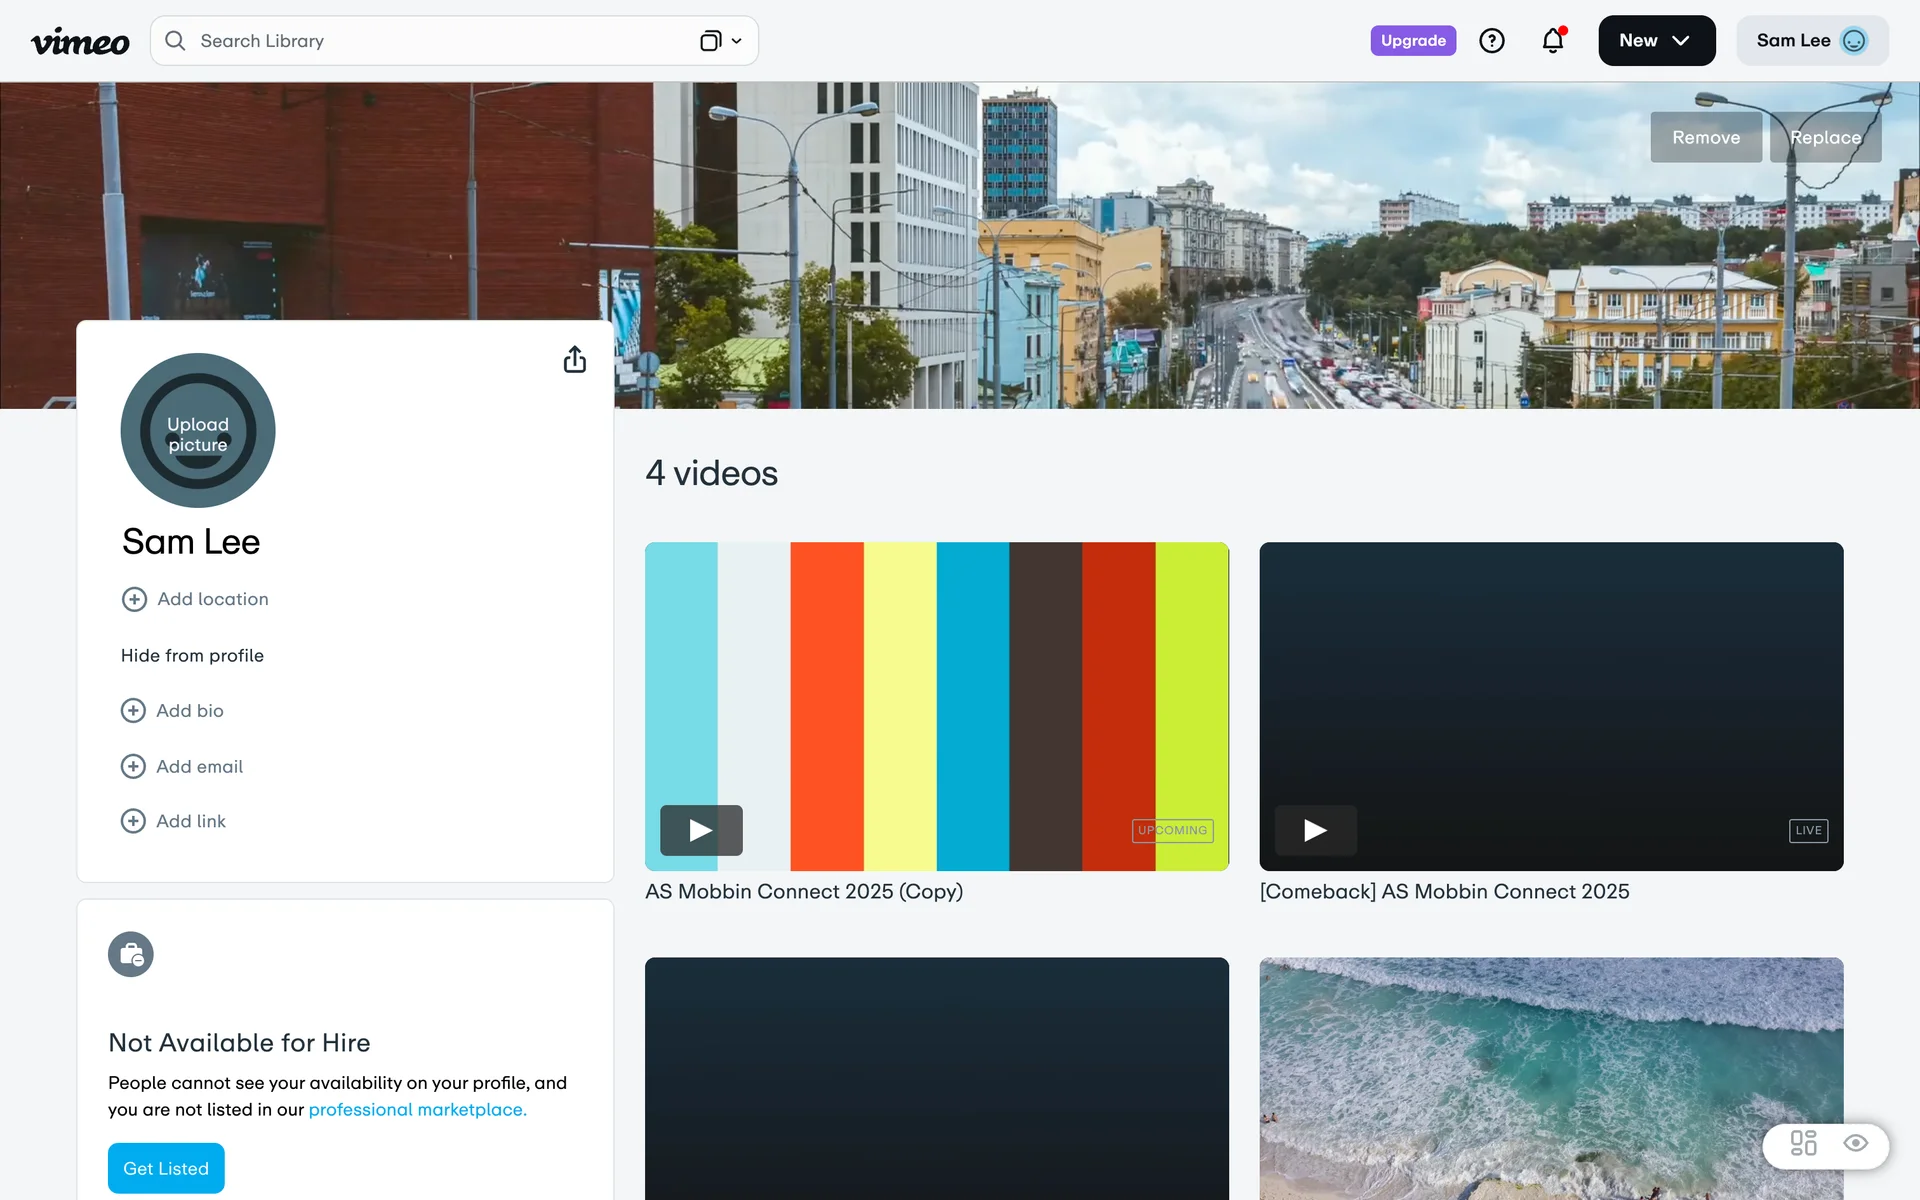
Task: Click the share profile icon
Action: pos(574,360)
